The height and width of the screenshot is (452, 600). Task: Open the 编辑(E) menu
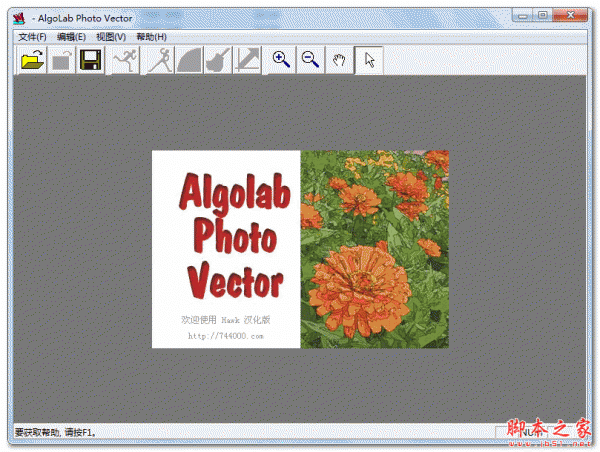tap(71, 37)
